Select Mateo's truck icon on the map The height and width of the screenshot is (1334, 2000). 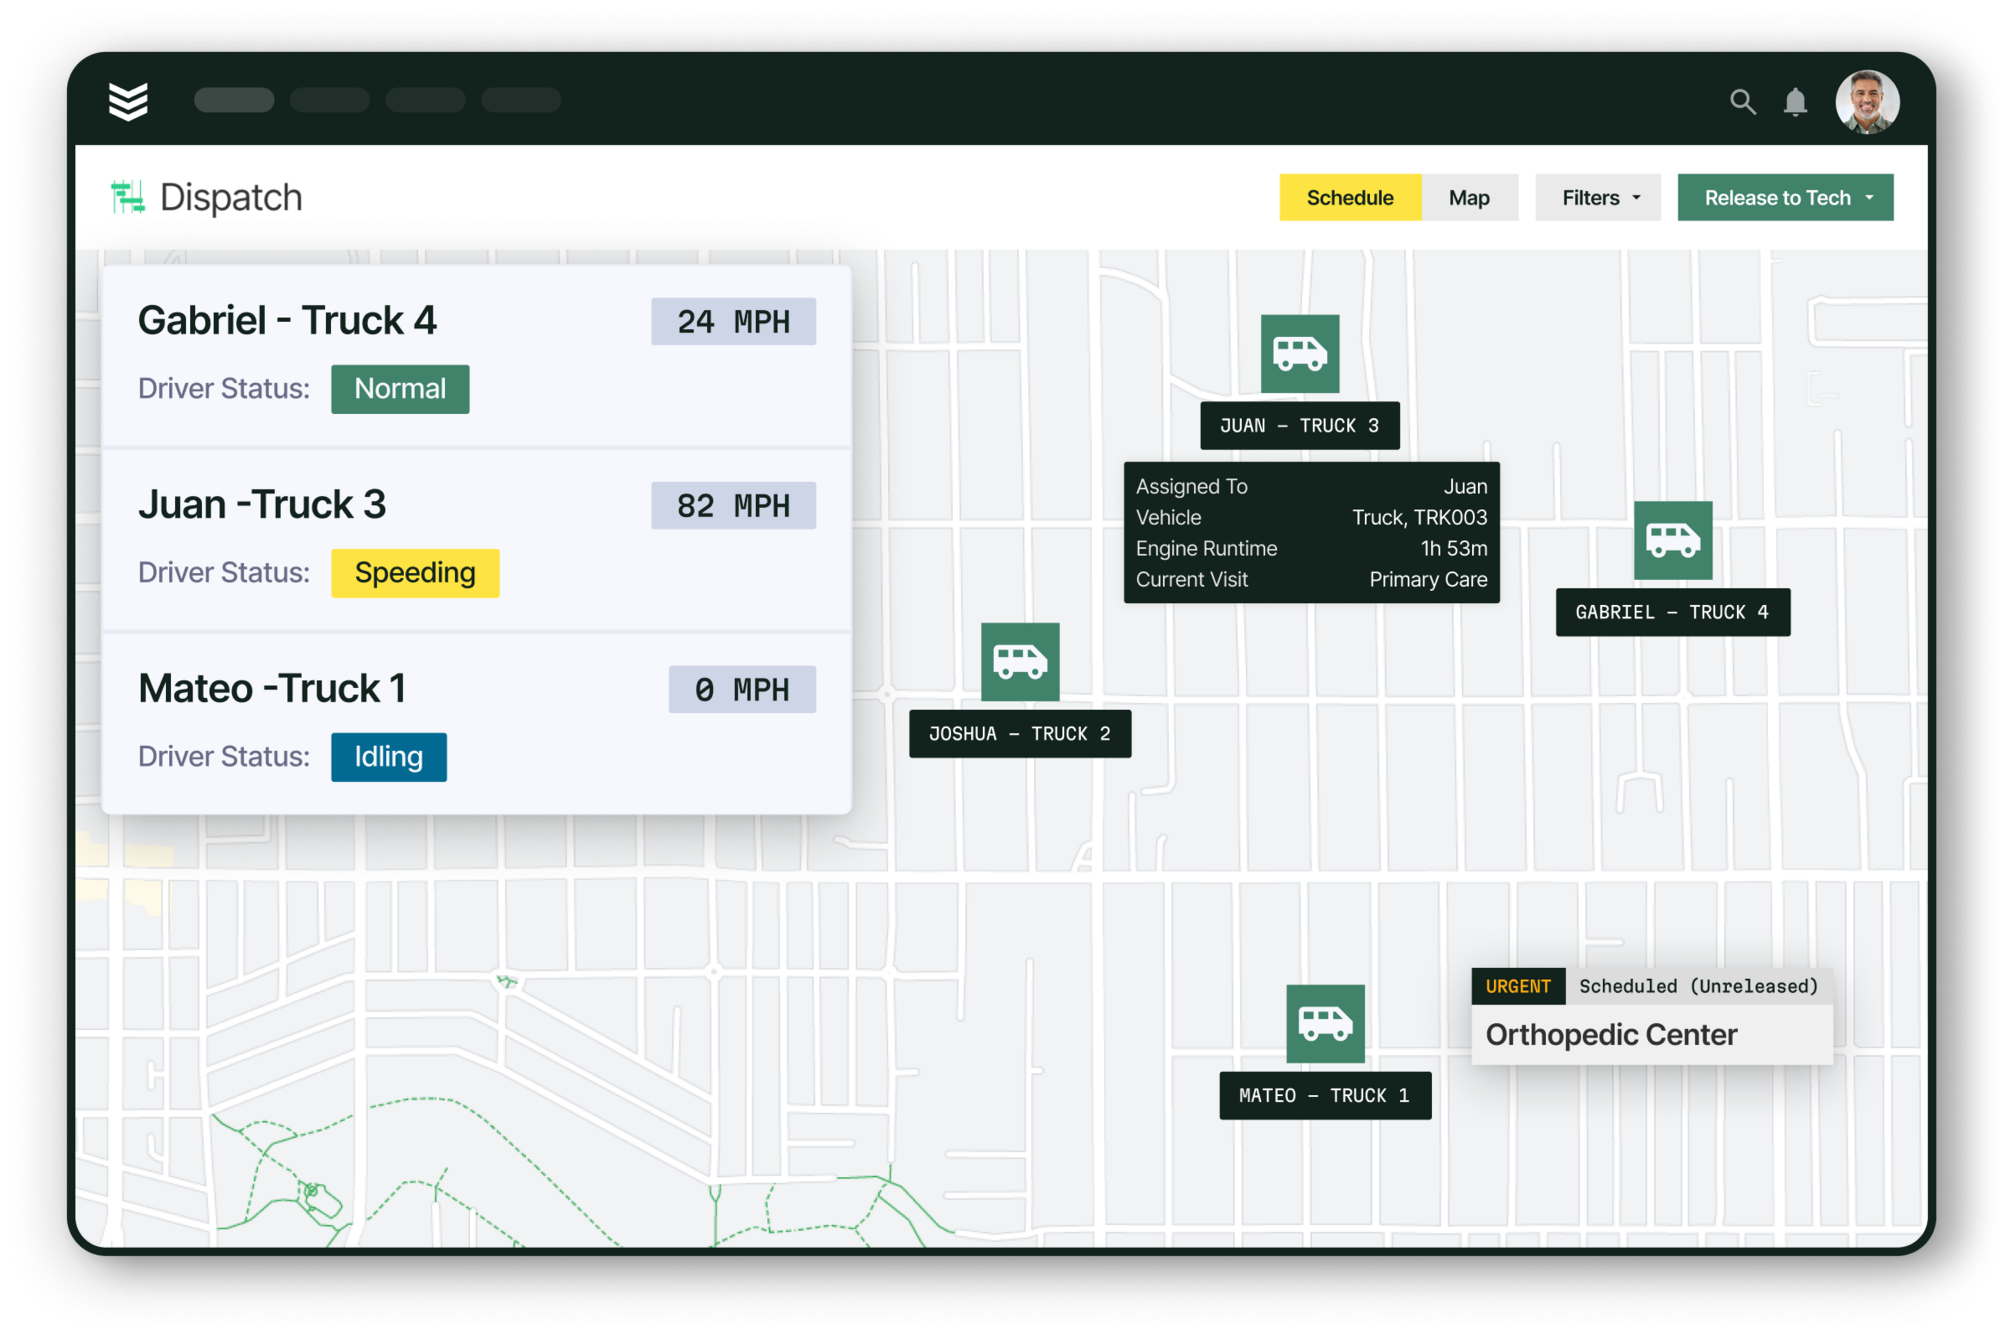tap(1324, 1023)
